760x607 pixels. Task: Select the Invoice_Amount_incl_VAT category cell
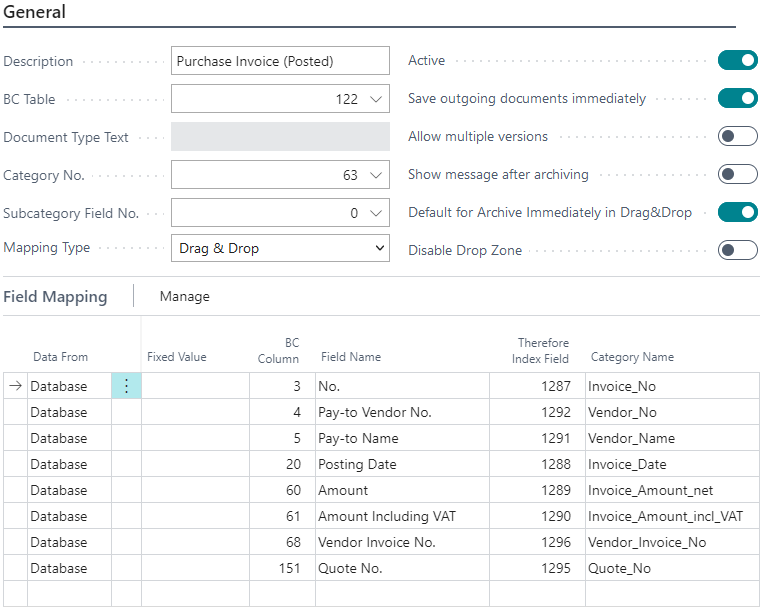pos(665,516)
